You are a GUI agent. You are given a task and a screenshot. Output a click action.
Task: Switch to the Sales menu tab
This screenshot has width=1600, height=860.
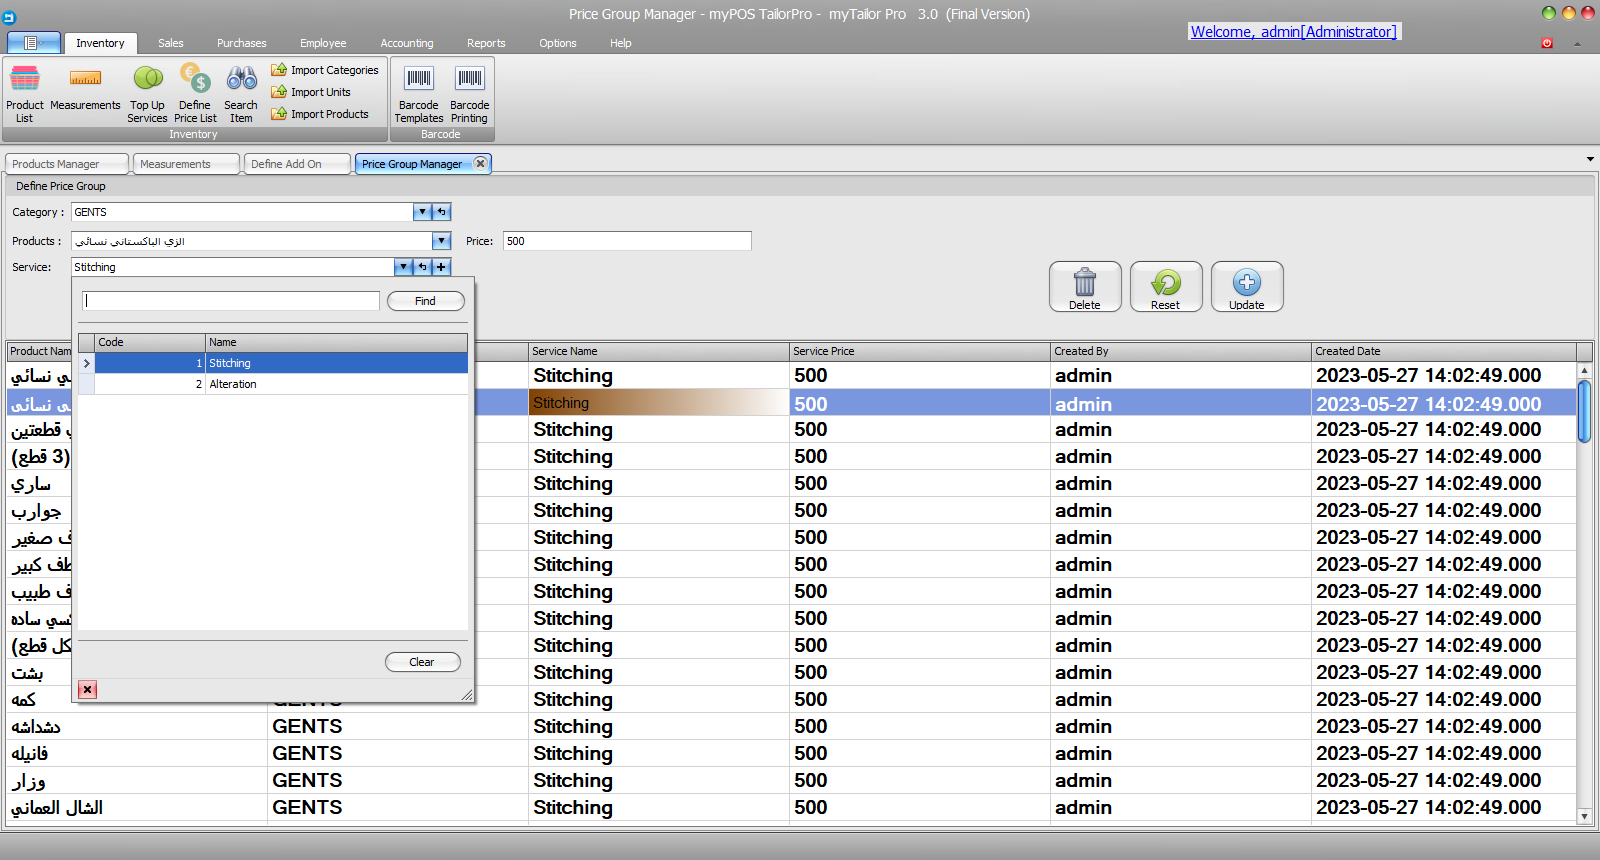pos(171,43)
